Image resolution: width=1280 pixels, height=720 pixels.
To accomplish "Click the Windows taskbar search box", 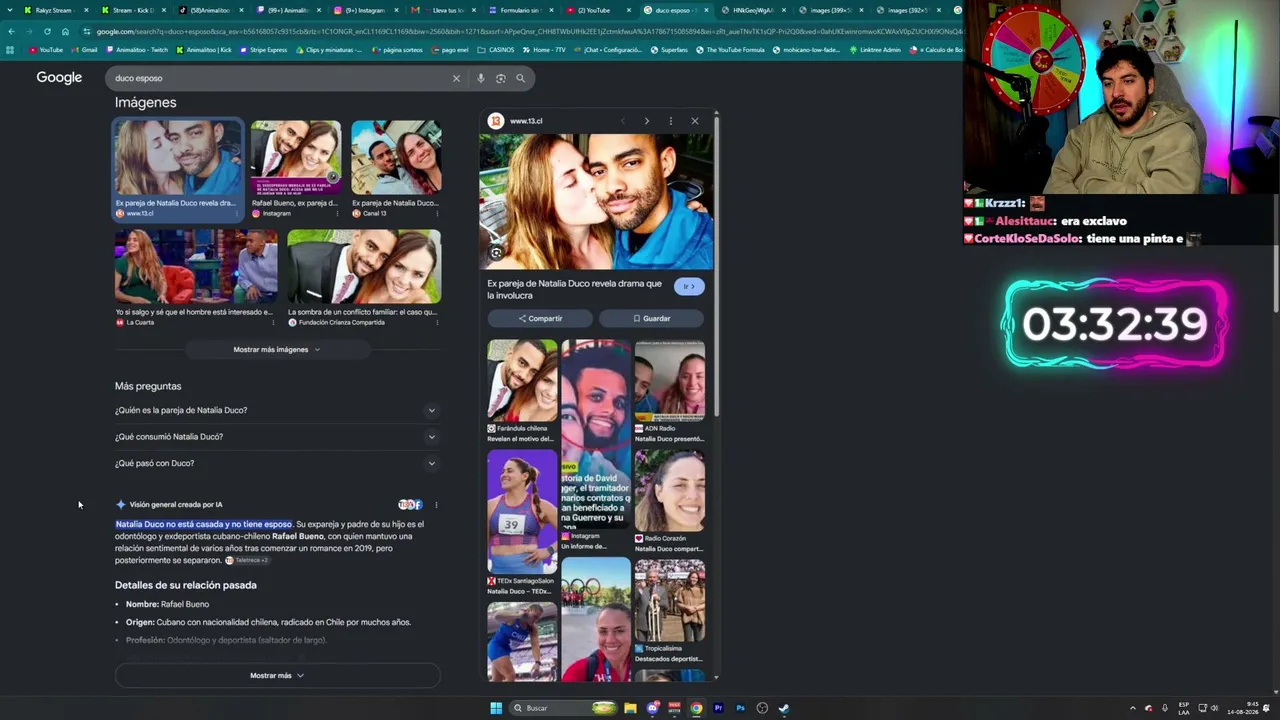I will tap(564, 708).
